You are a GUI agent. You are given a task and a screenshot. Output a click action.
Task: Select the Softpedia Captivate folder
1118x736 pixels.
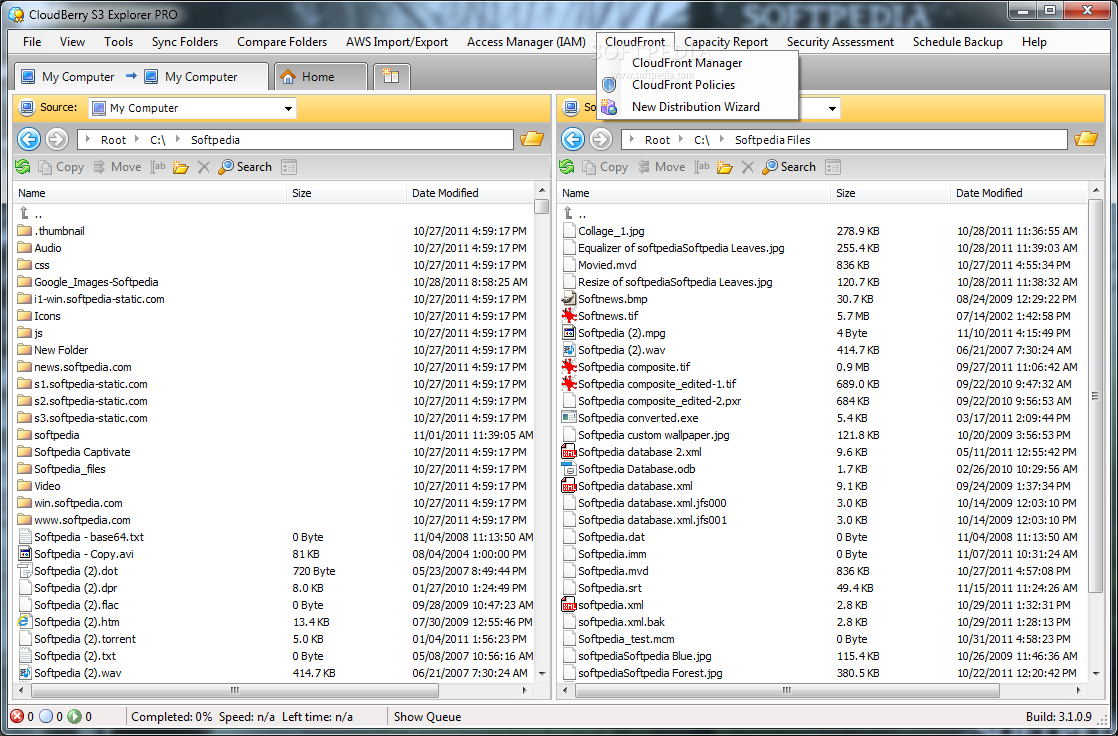(x=82, y=451)
